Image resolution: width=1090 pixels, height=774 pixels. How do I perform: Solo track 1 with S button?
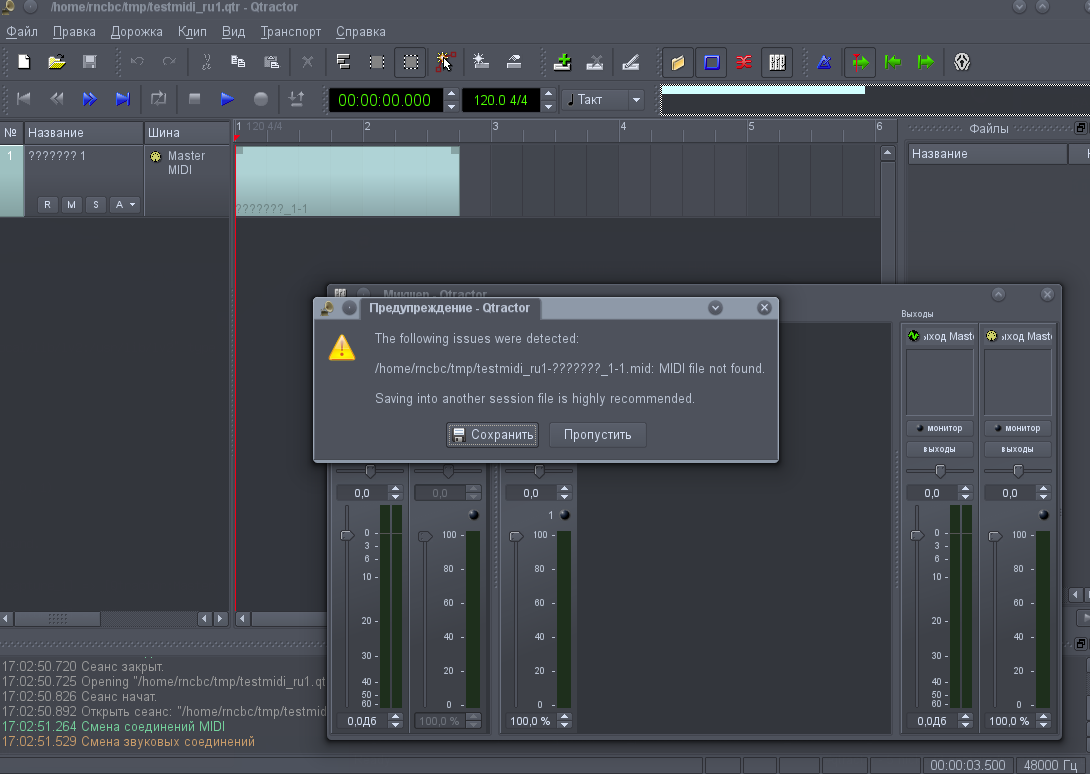[x=96, y=204]
